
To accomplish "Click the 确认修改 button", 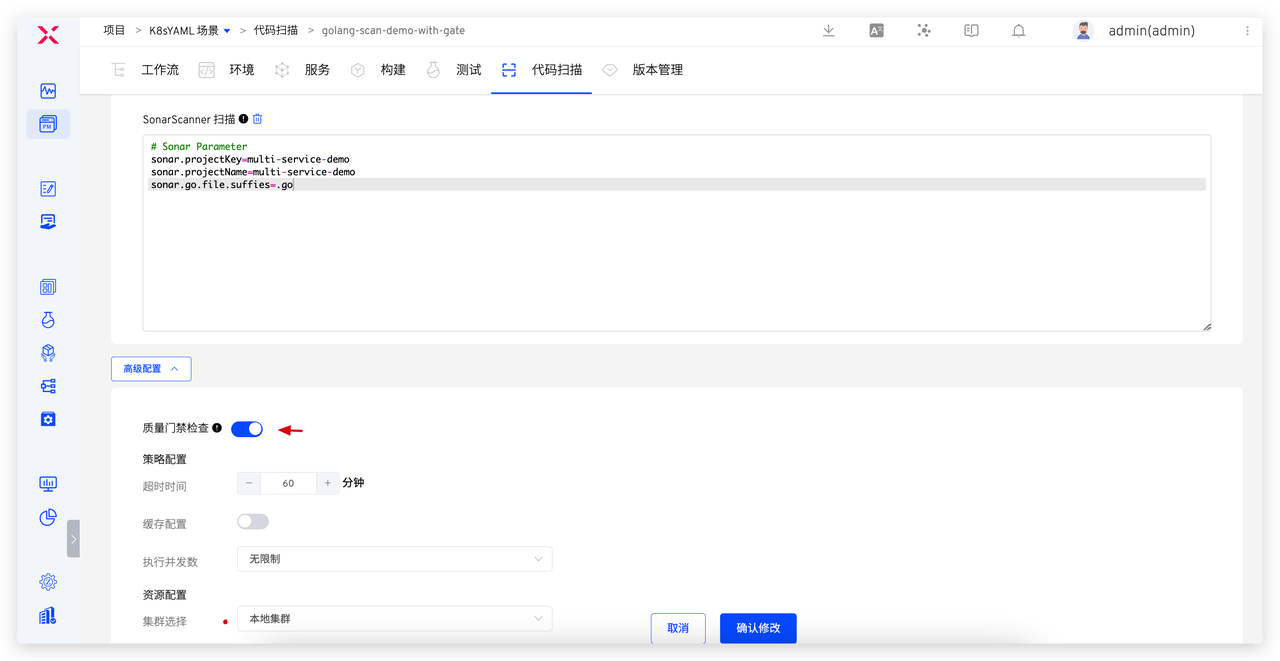I will click(x=758, y=628).
